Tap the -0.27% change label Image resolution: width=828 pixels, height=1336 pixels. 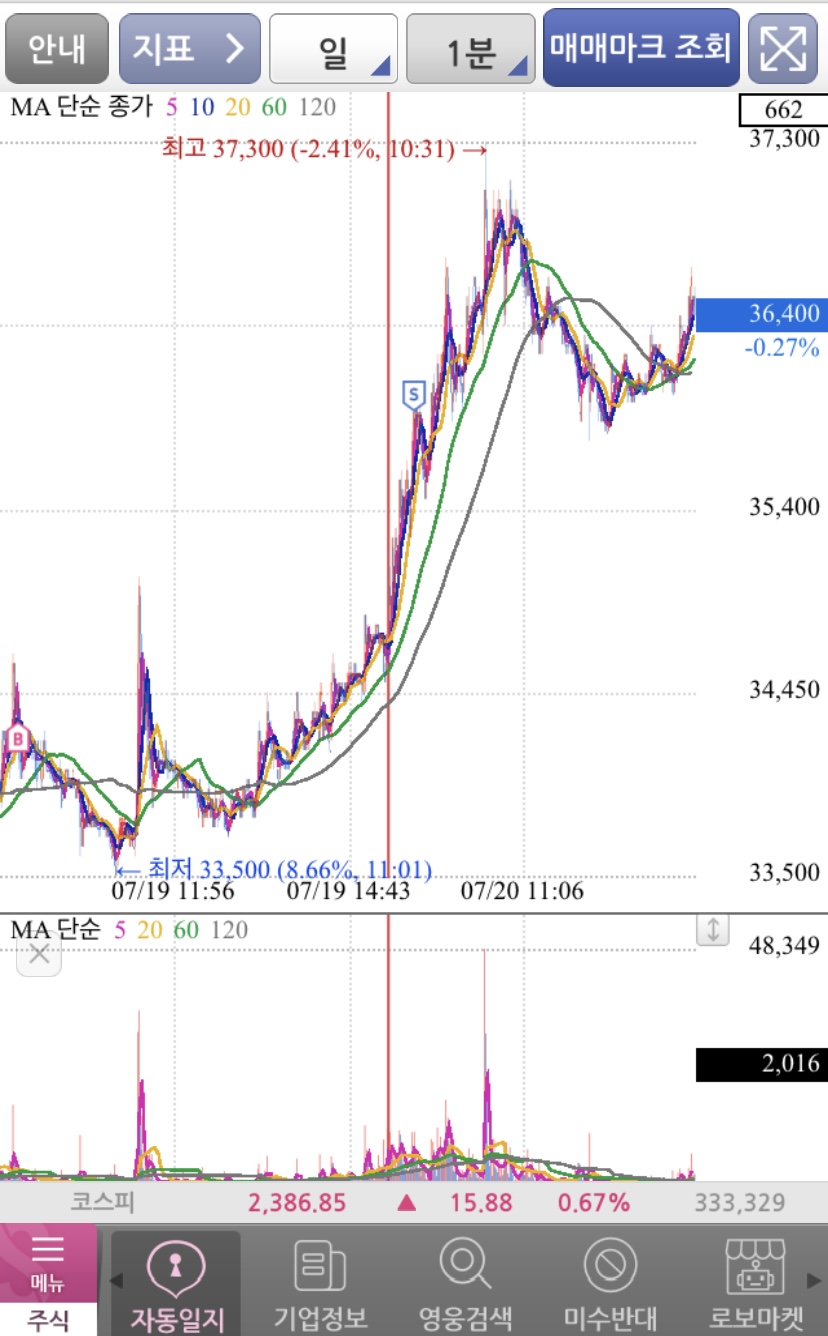pos(782,348)
